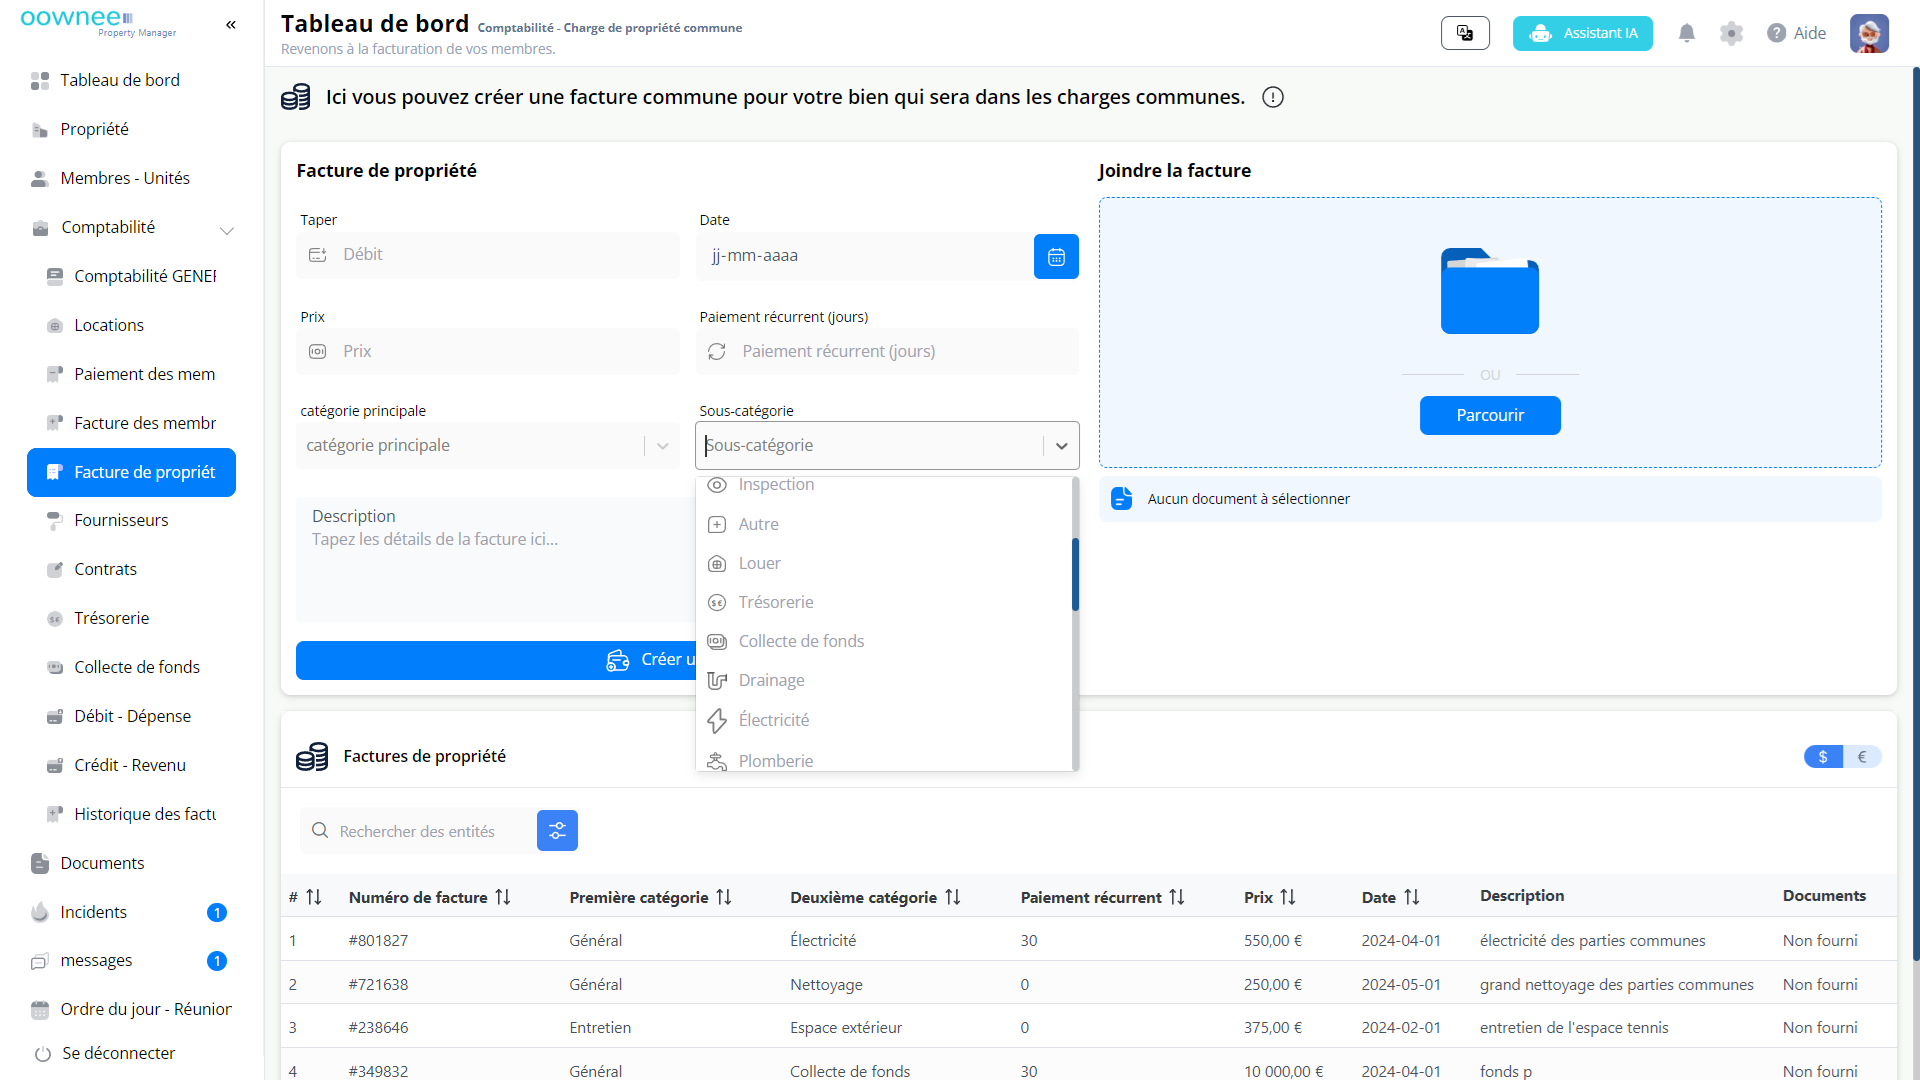Open the date picker calendar icon
The image size is (1920, 1080).
(x=1056, y=256)
